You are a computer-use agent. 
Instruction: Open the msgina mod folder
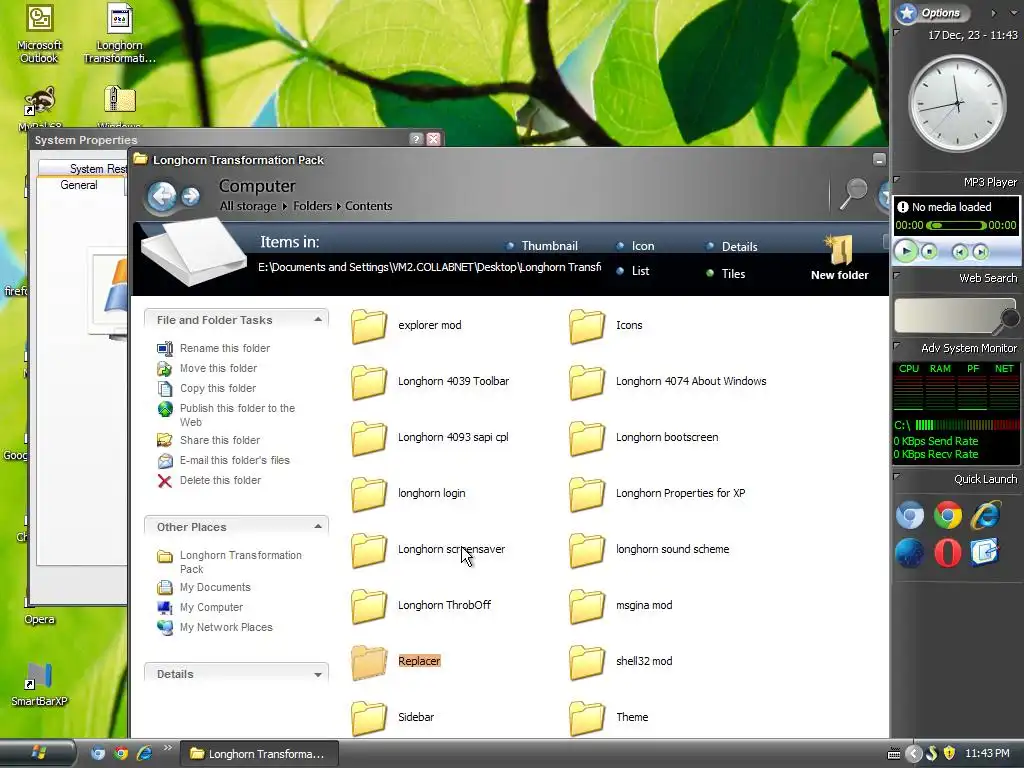click(x=620, y=606)
